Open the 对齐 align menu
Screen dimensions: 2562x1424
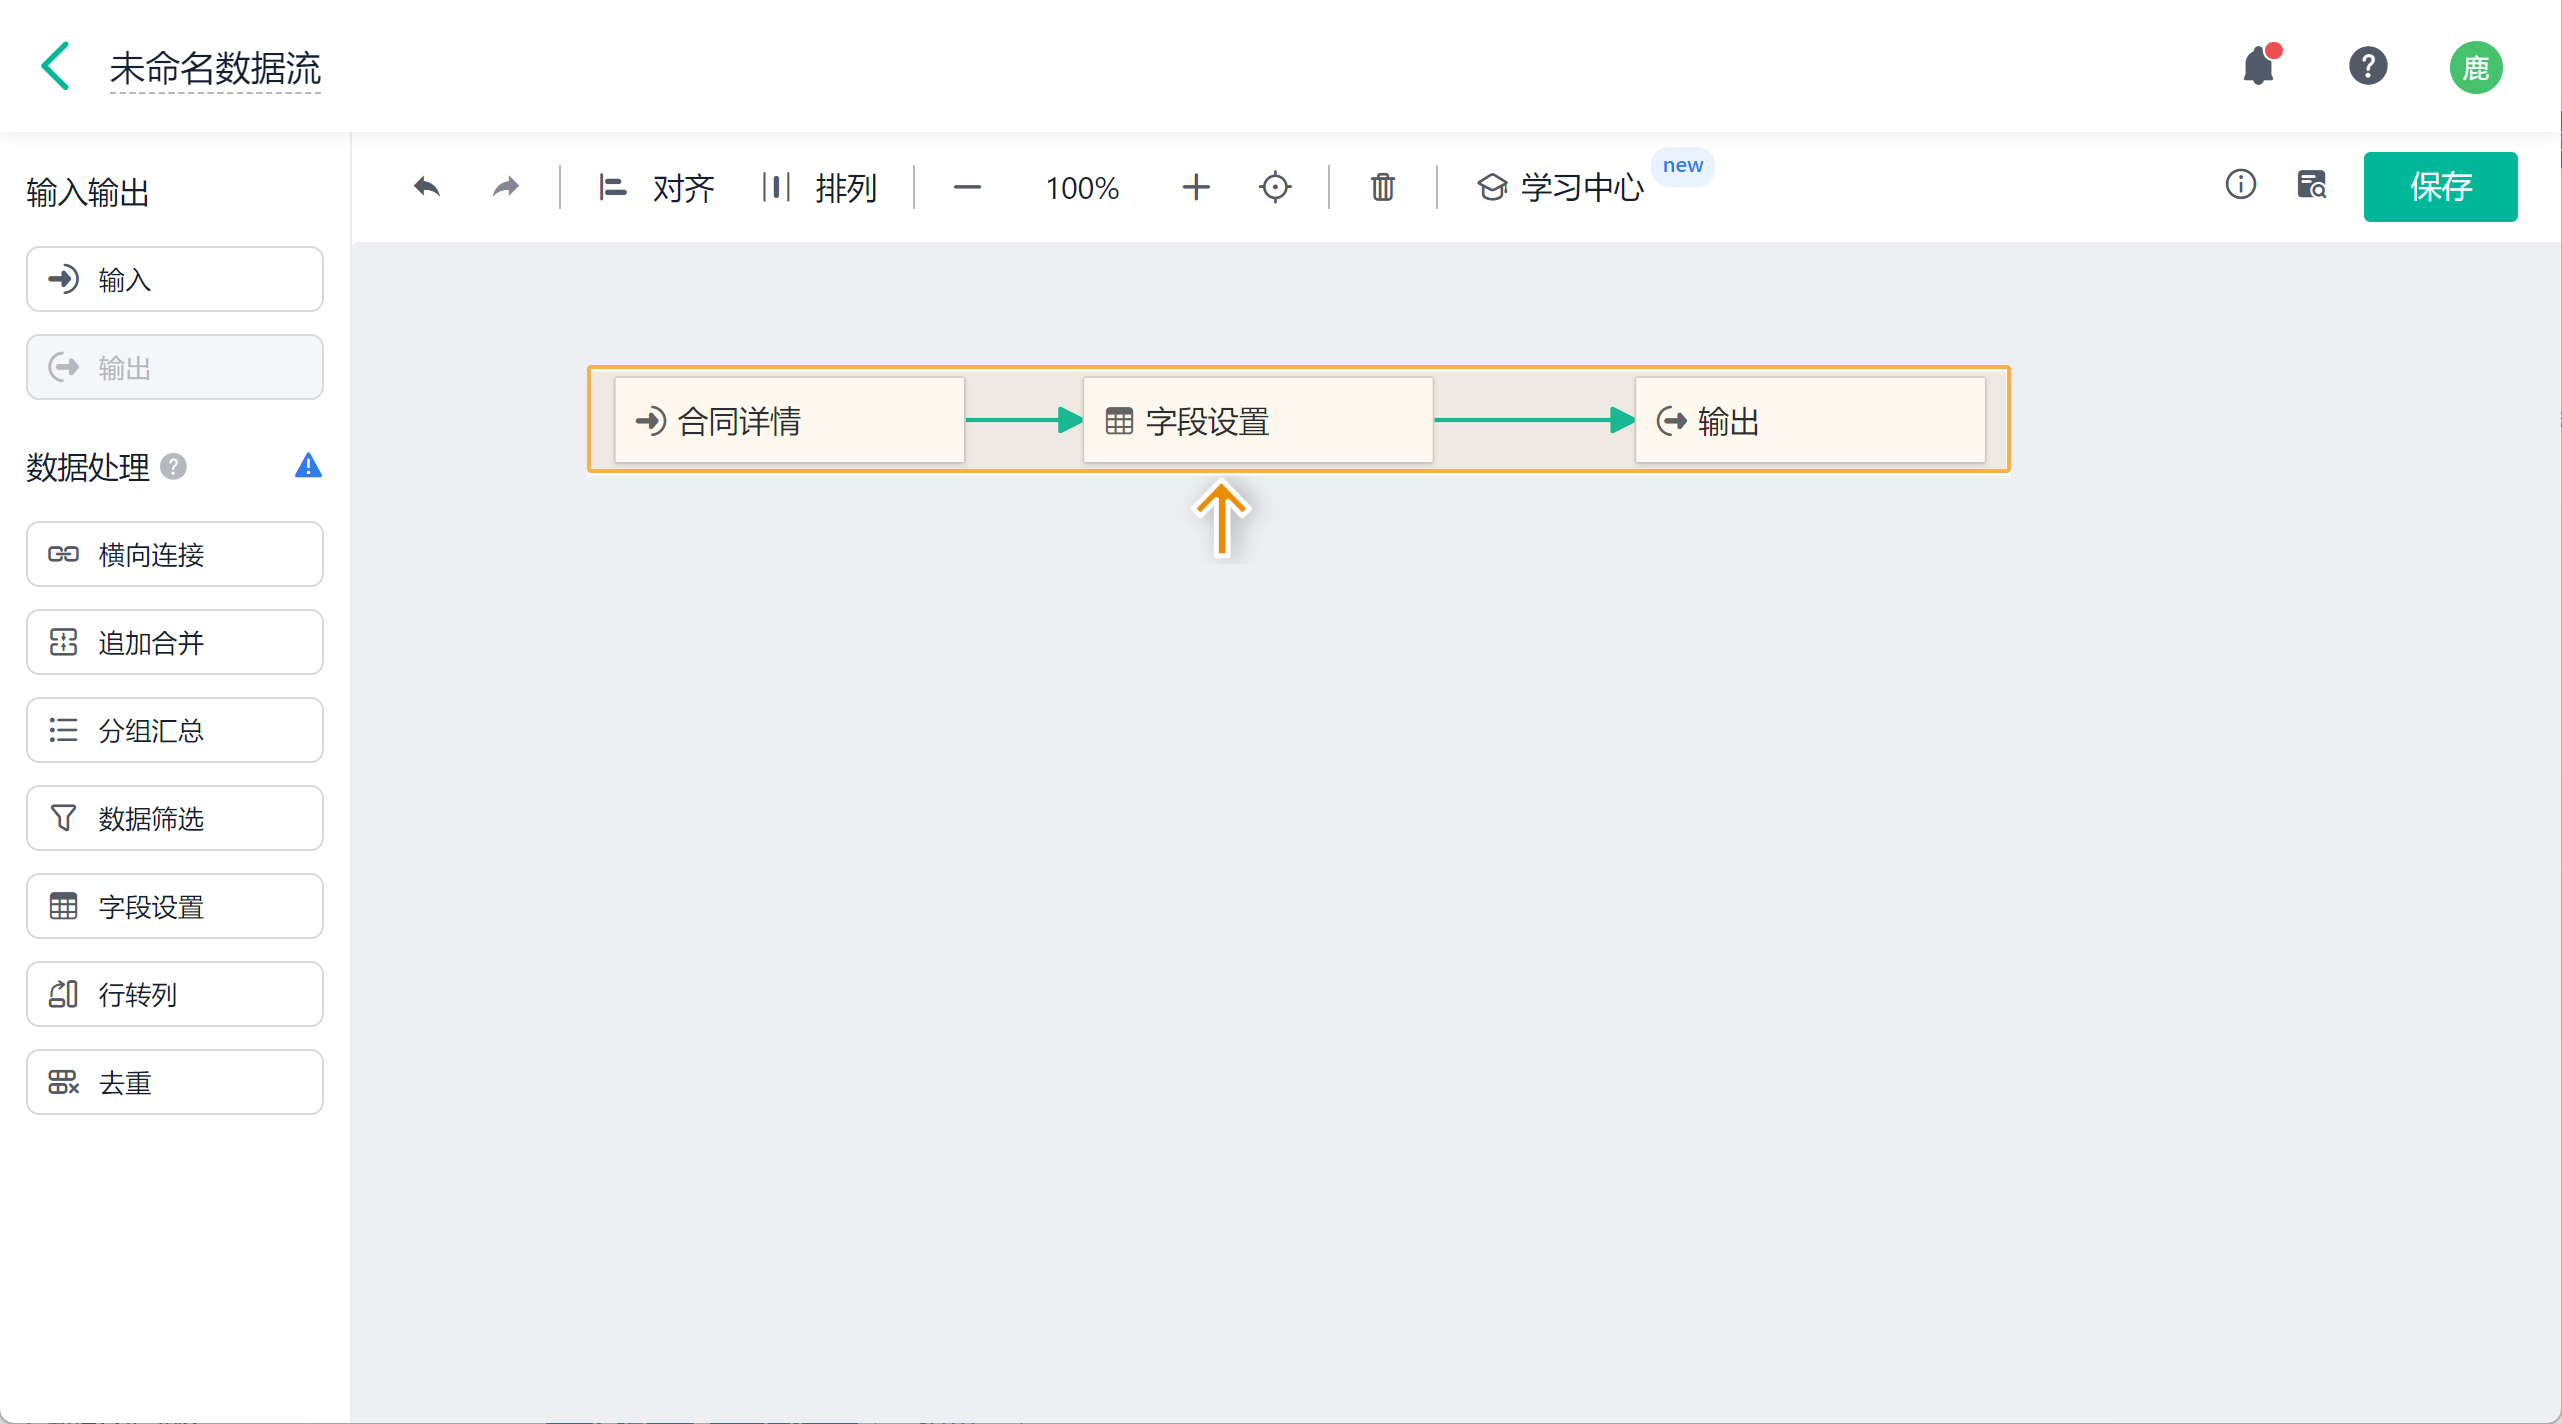656,187
